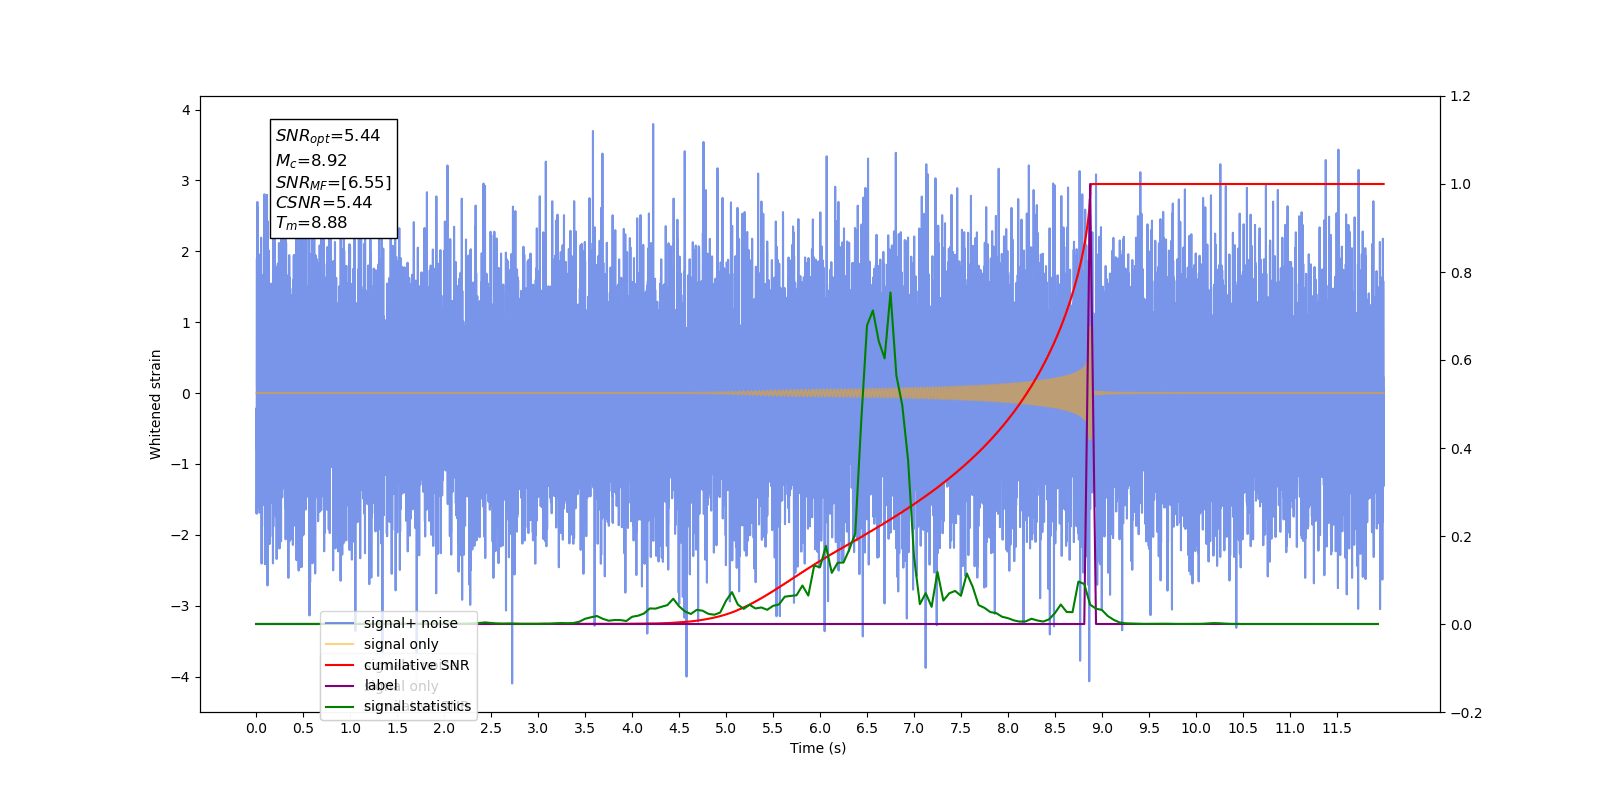Select the Mc=8.92 annotation text

coord(311,160)
